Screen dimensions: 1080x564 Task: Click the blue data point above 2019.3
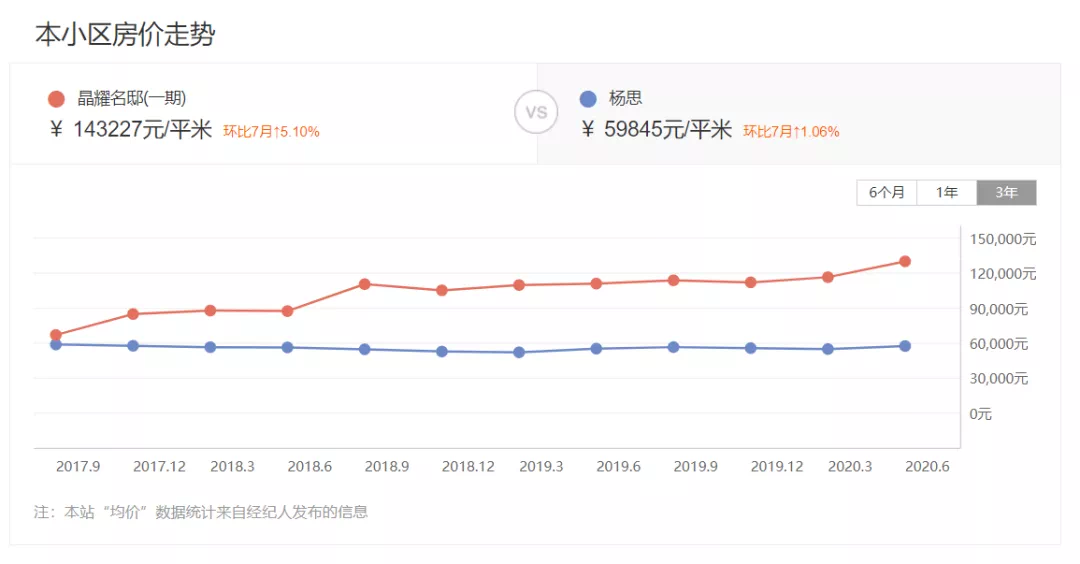click(x=519, y=352)
